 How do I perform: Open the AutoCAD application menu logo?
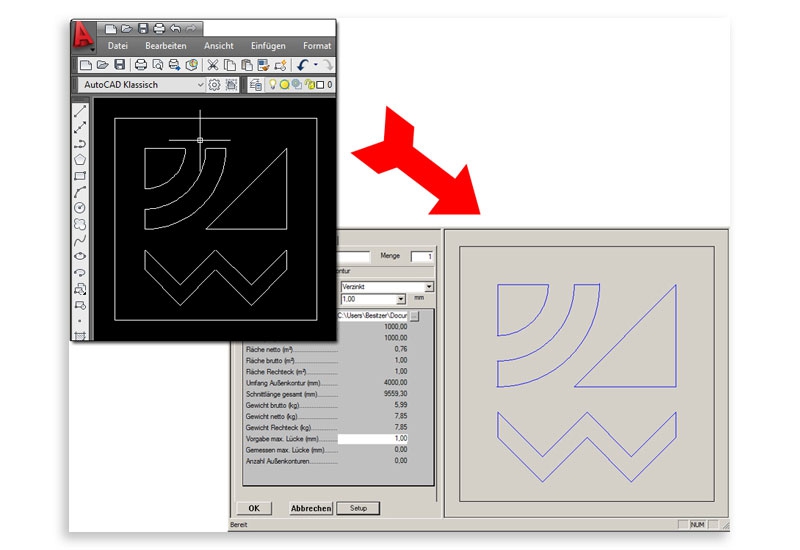83,37
